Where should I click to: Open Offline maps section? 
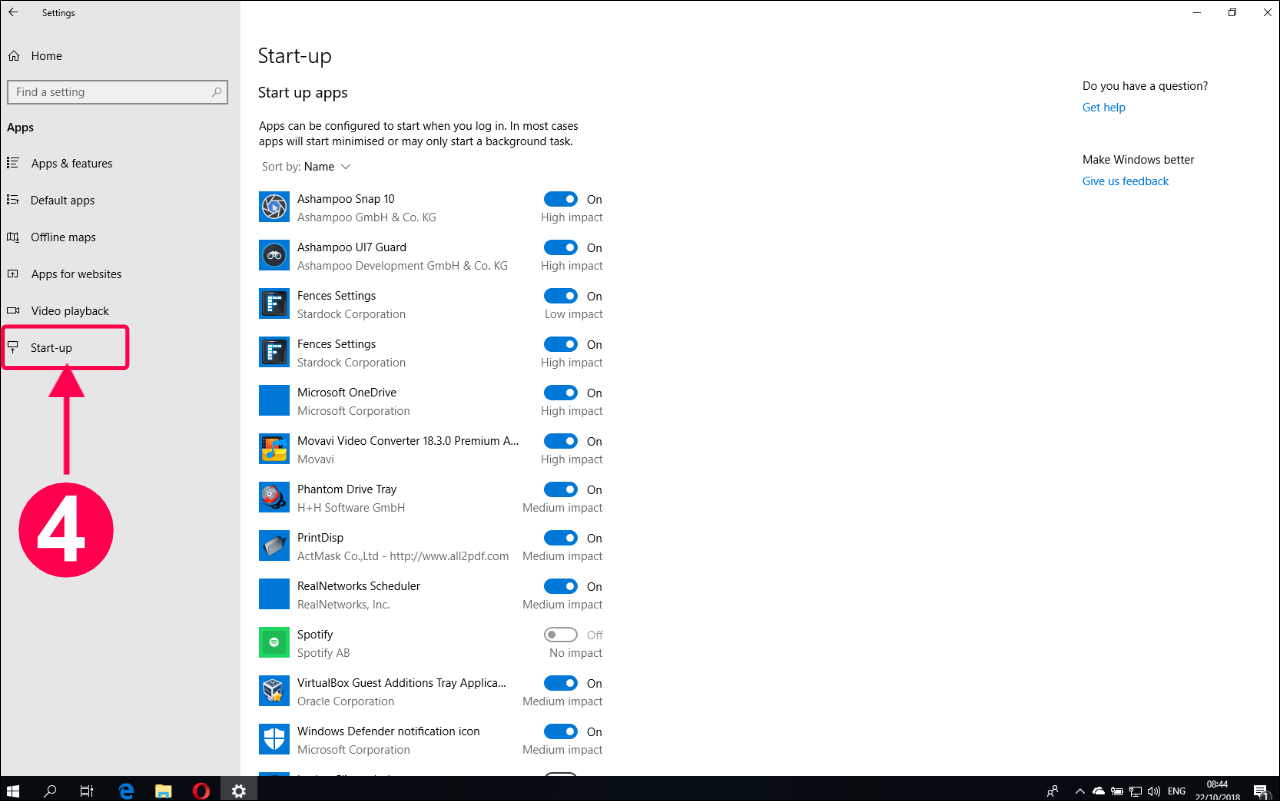[63, 238]
